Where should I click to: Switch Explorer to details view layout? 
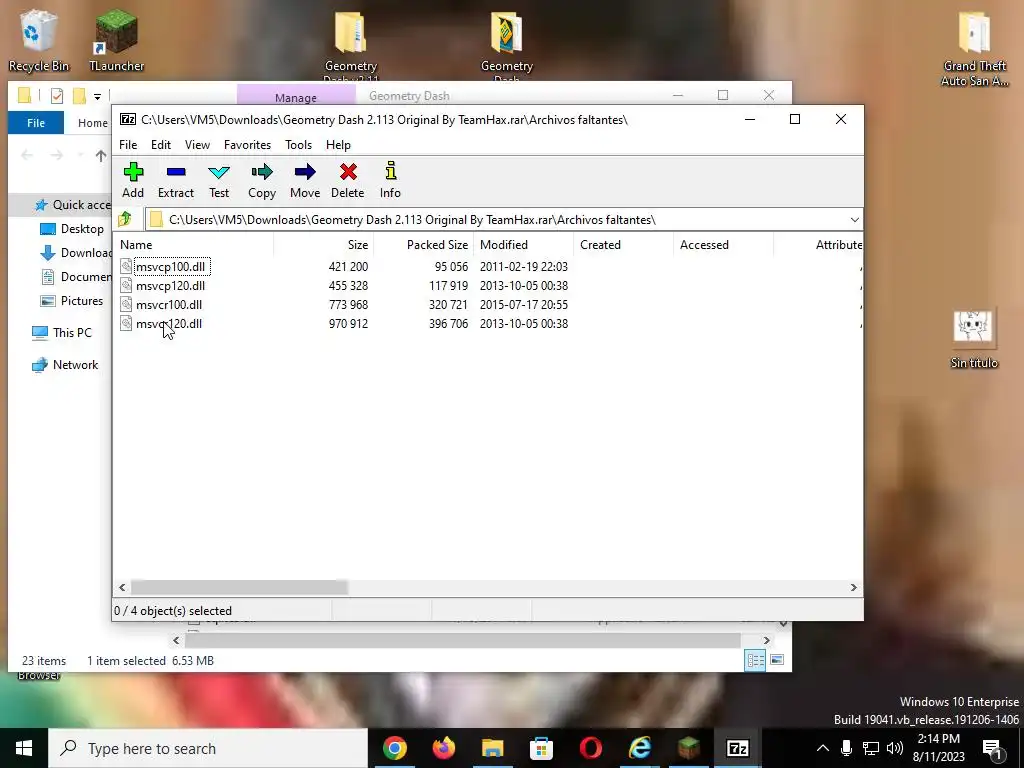[x=756, y=660]
